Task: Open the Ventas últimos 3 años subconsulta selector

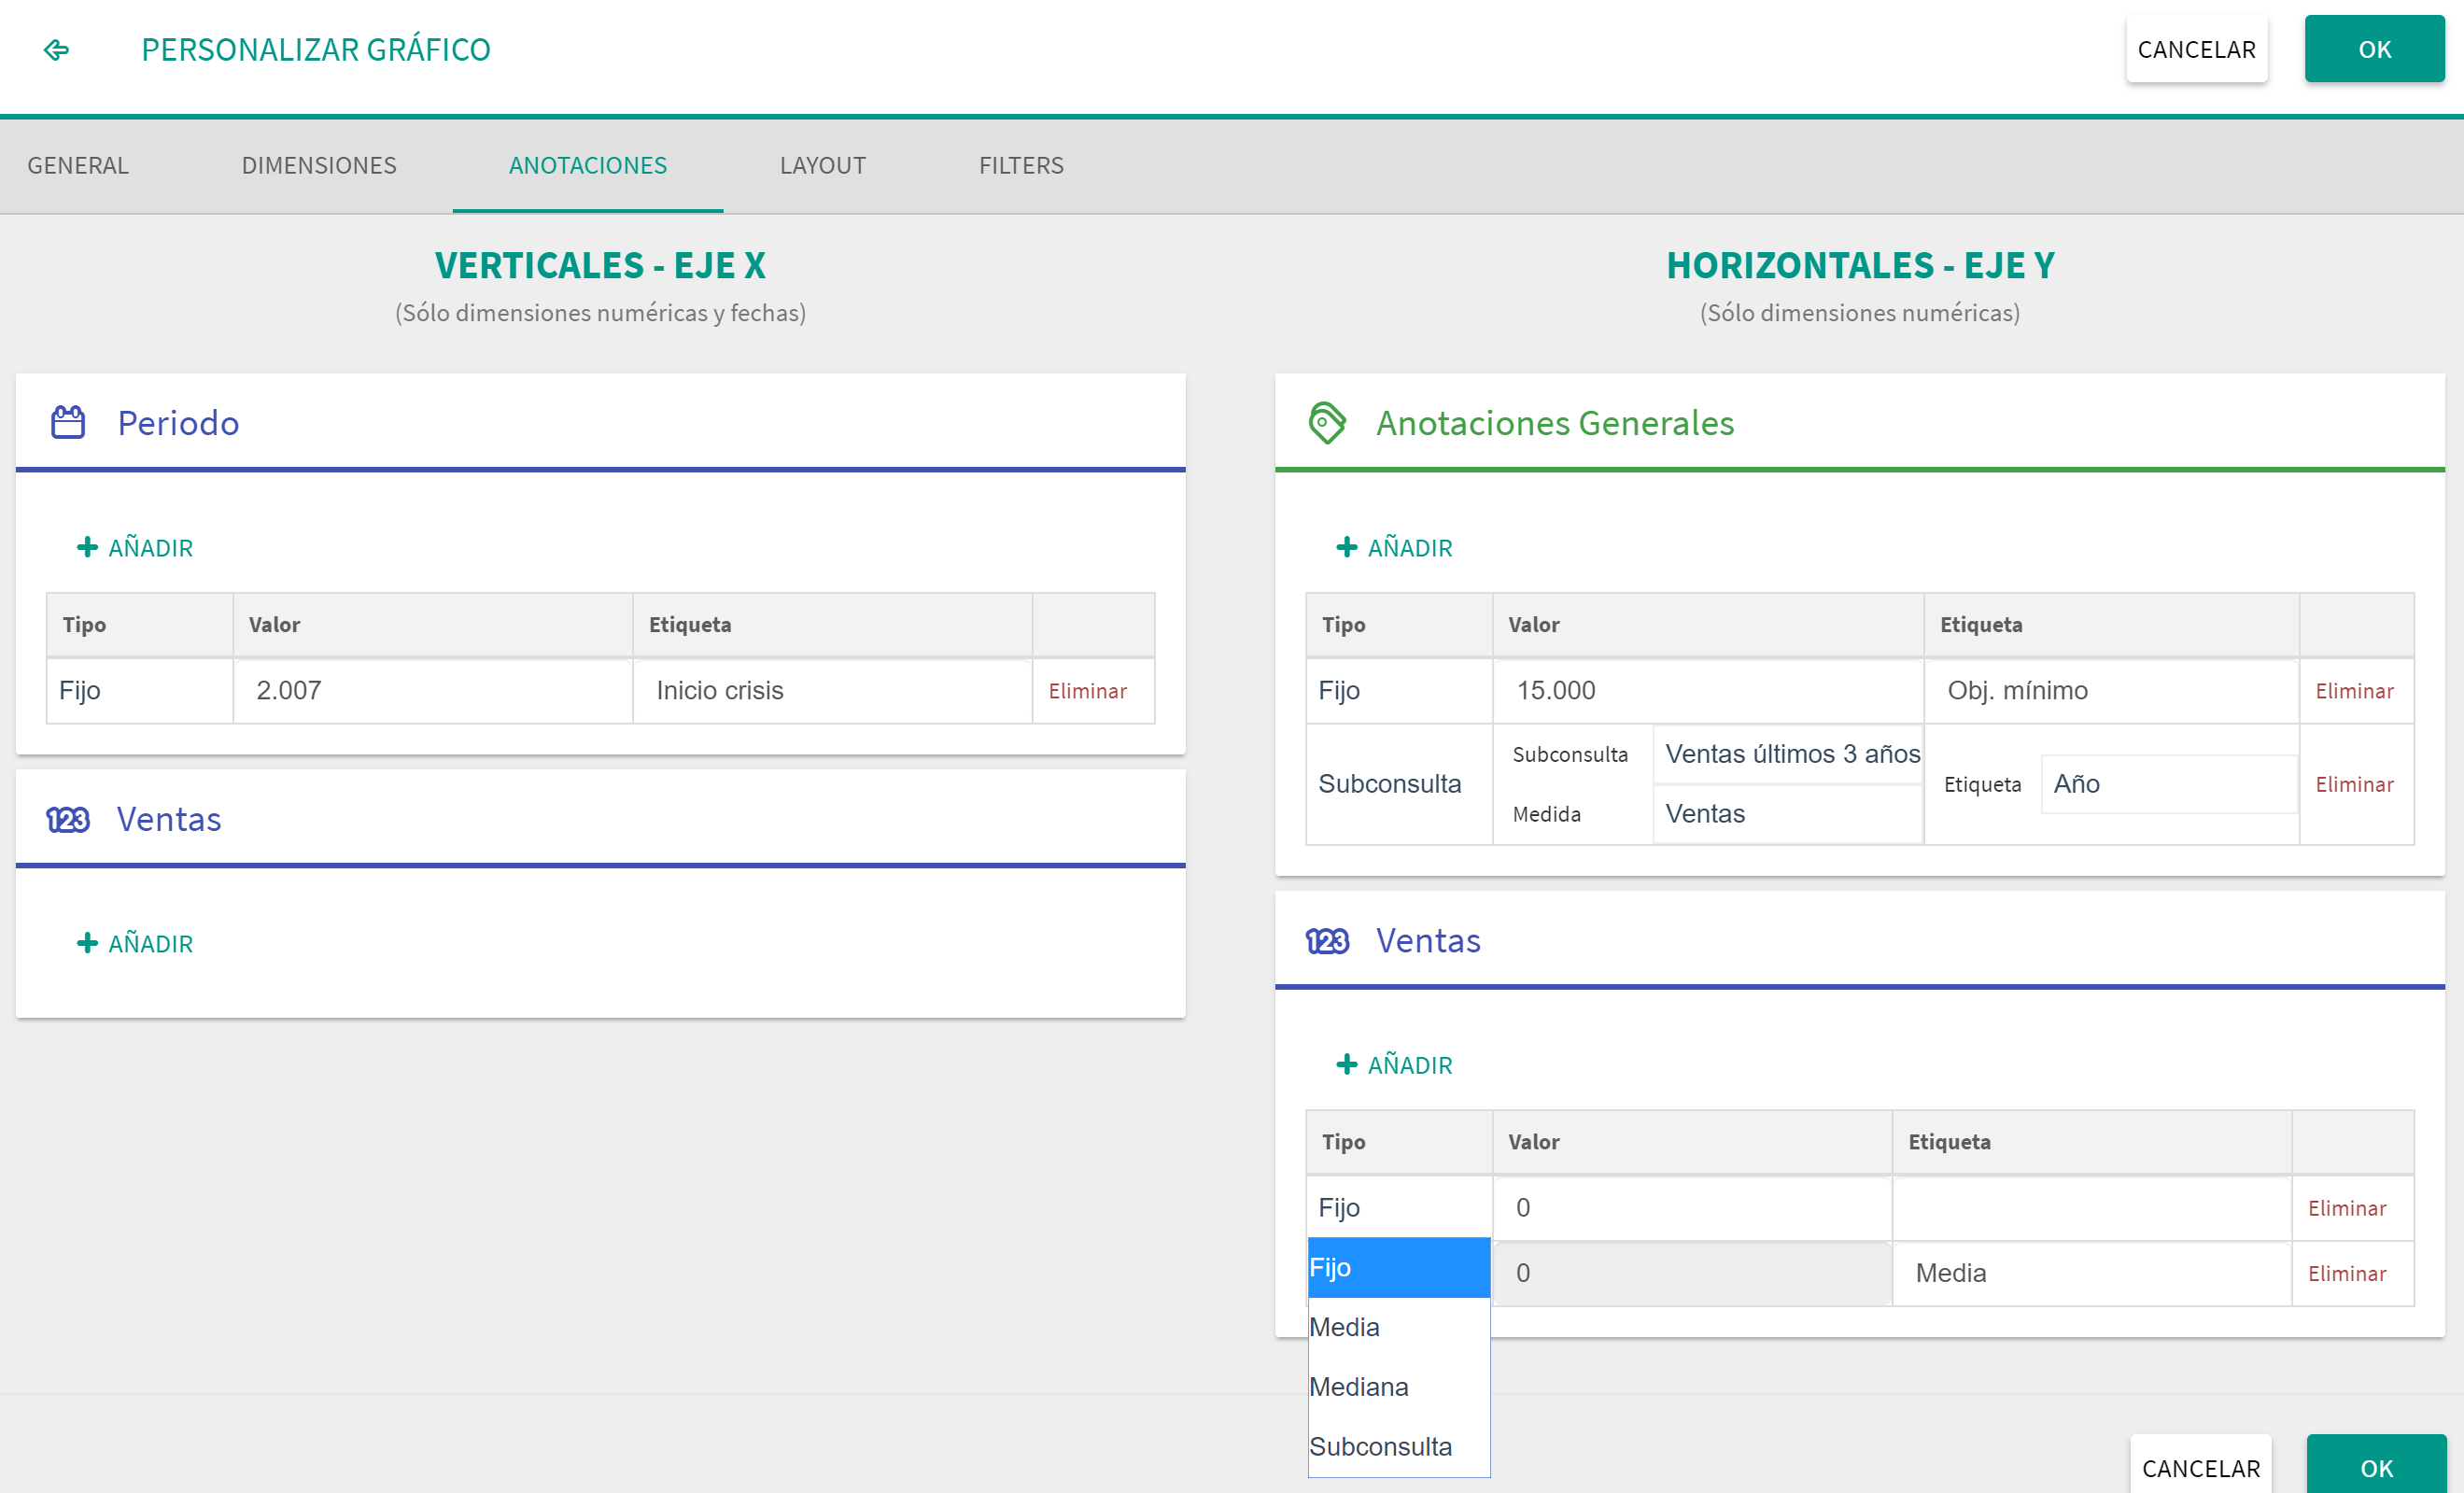Action: (1788, 754)
